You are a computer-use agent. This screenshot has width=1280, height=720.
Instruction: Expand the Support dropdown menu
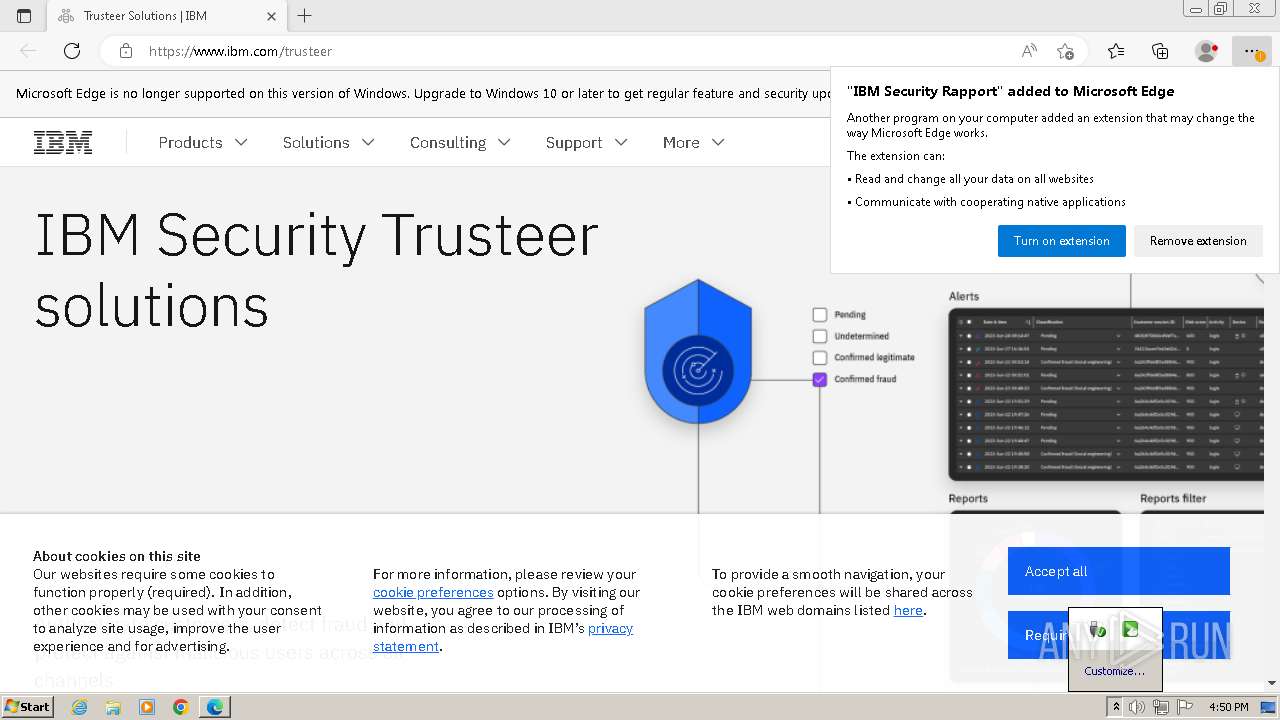pyautogui.click(x=587, y=142)
